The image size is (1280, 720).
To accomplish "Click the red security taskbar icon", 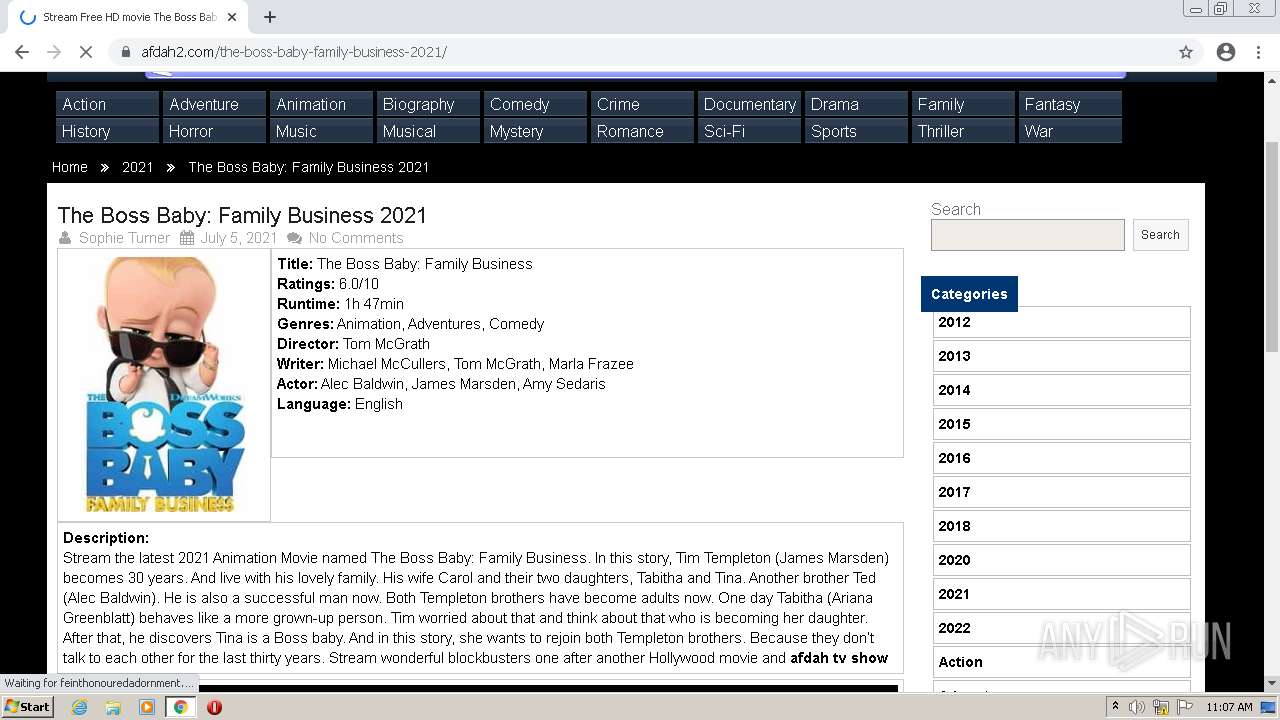I will (x=214, y=707).
